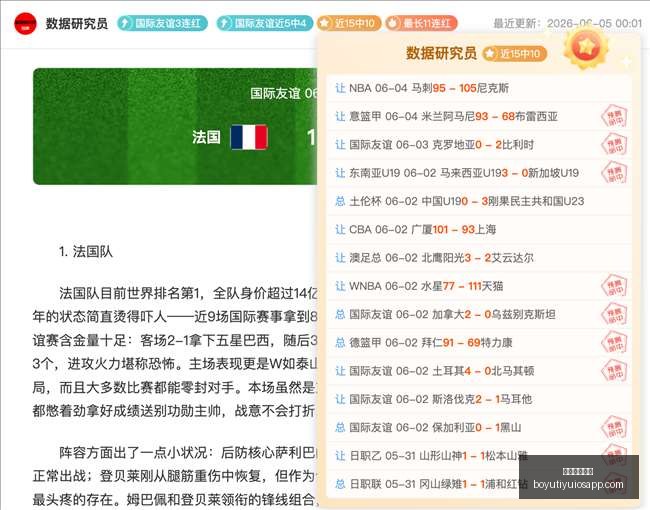Click hit stamp on 土耳其 row
Image resolution: width=650 pixels, height=510 pixels.
(x=614, y=371)
